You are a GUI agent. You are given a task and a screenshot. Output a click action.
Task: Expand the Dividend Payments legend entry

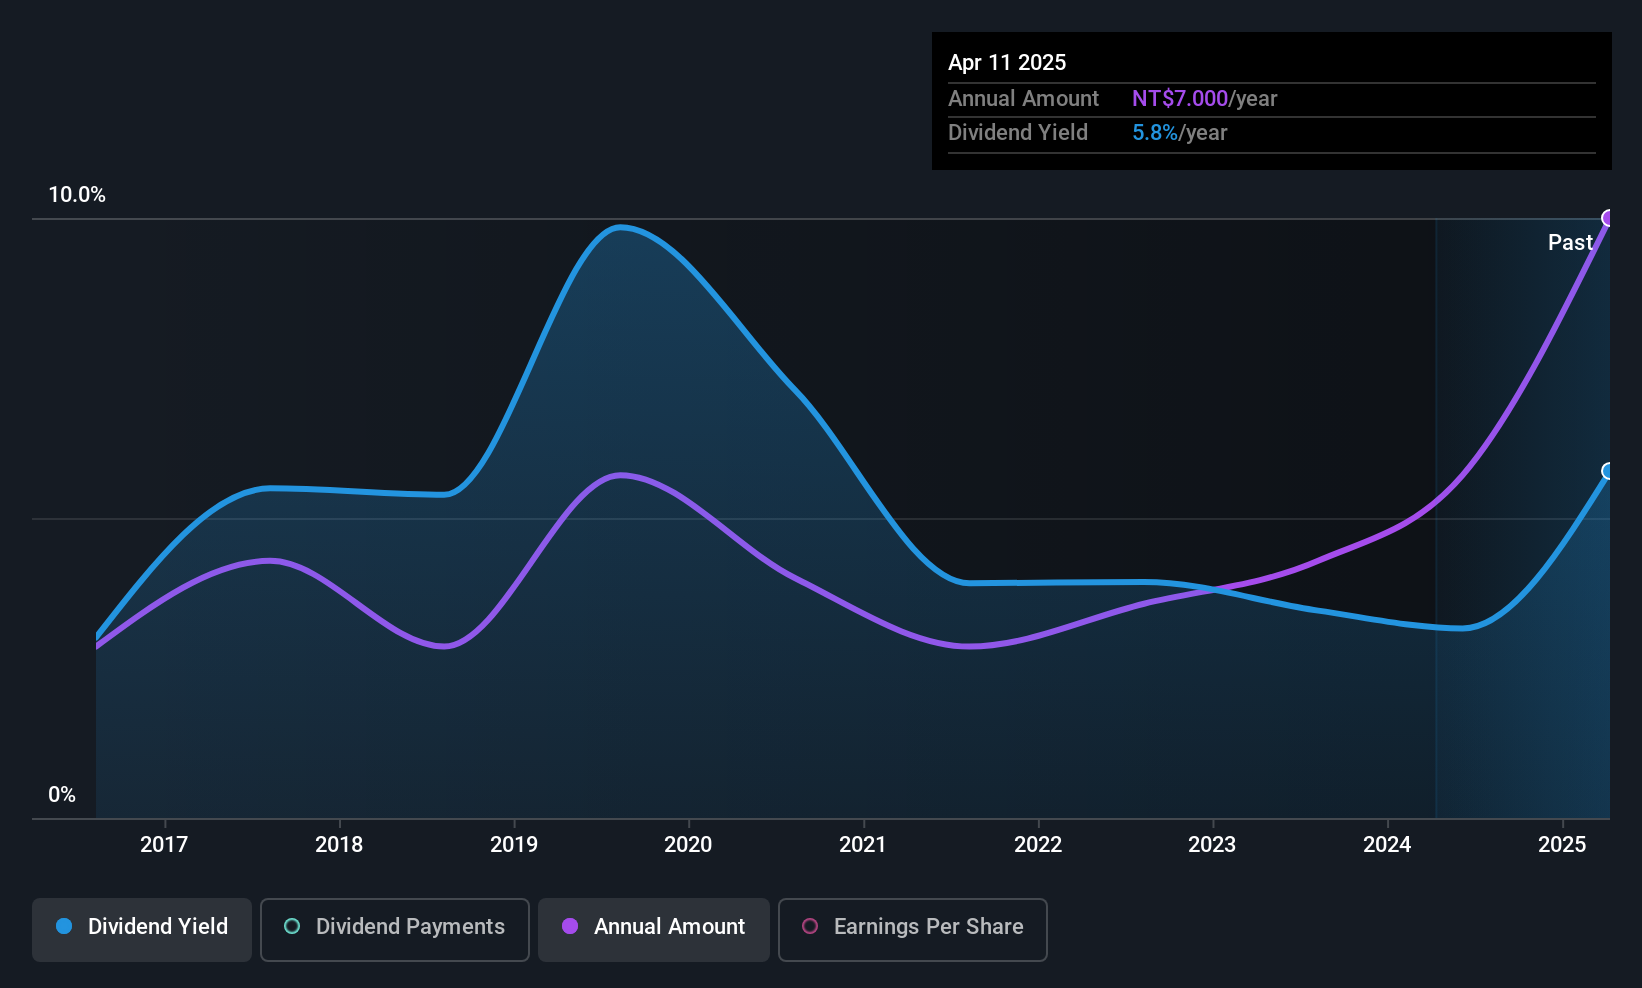click(394, 928)
